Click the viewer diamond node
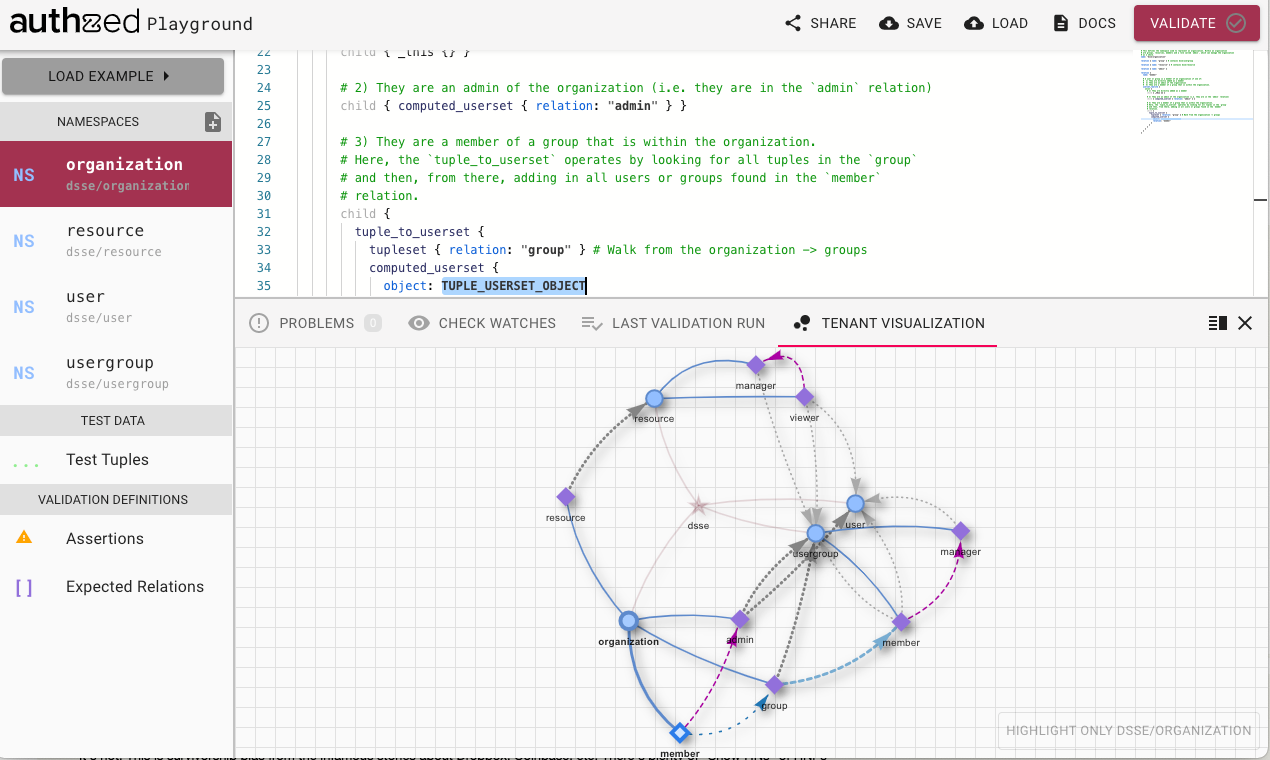This screenshot has height=760, width=1270. [x=805, y=398]
